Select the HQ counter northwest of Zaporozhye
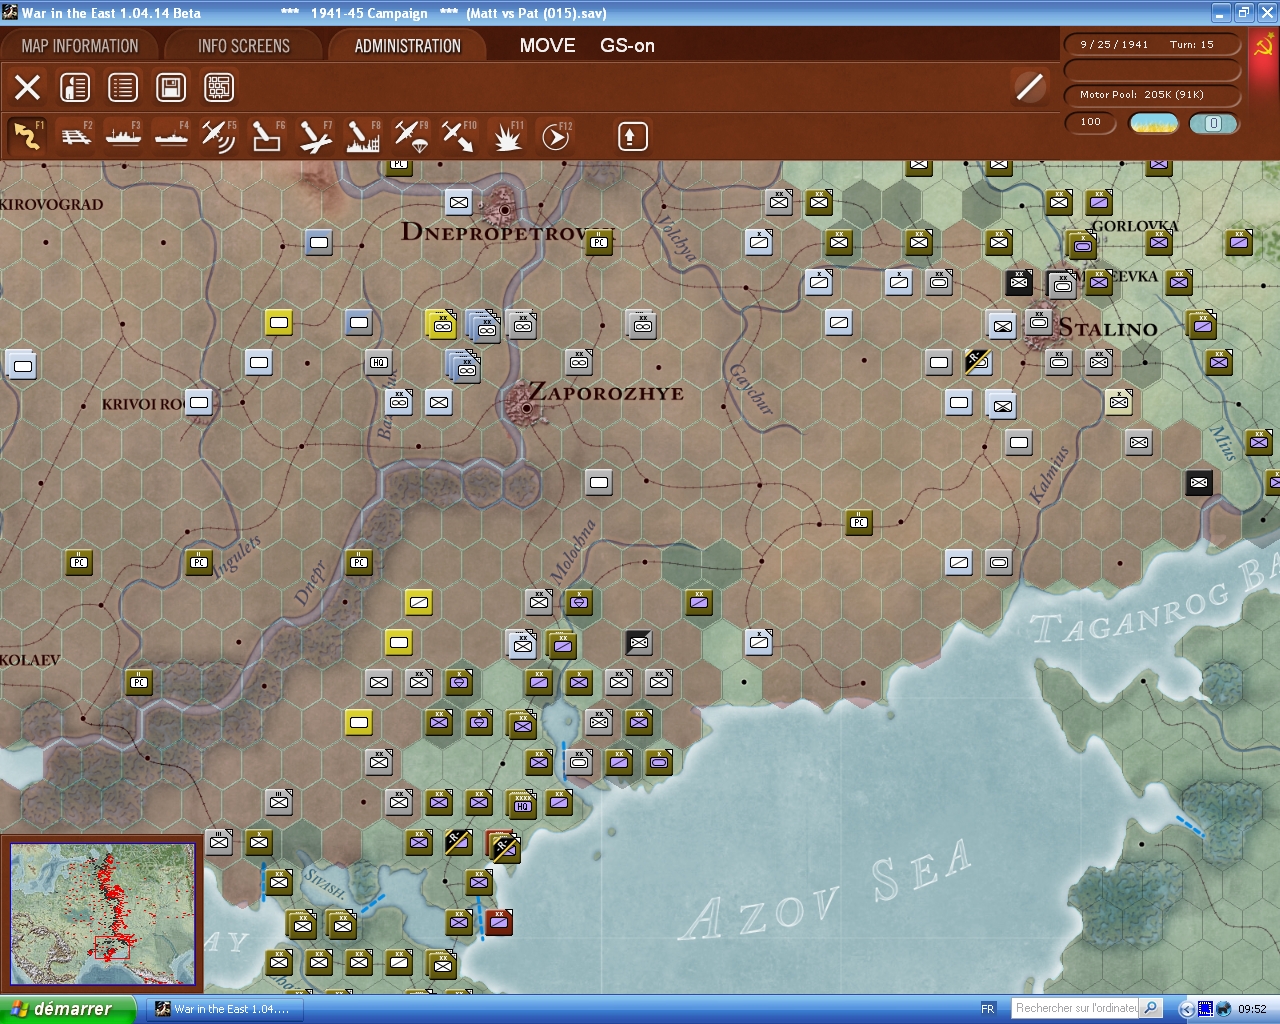 point(379,362)
